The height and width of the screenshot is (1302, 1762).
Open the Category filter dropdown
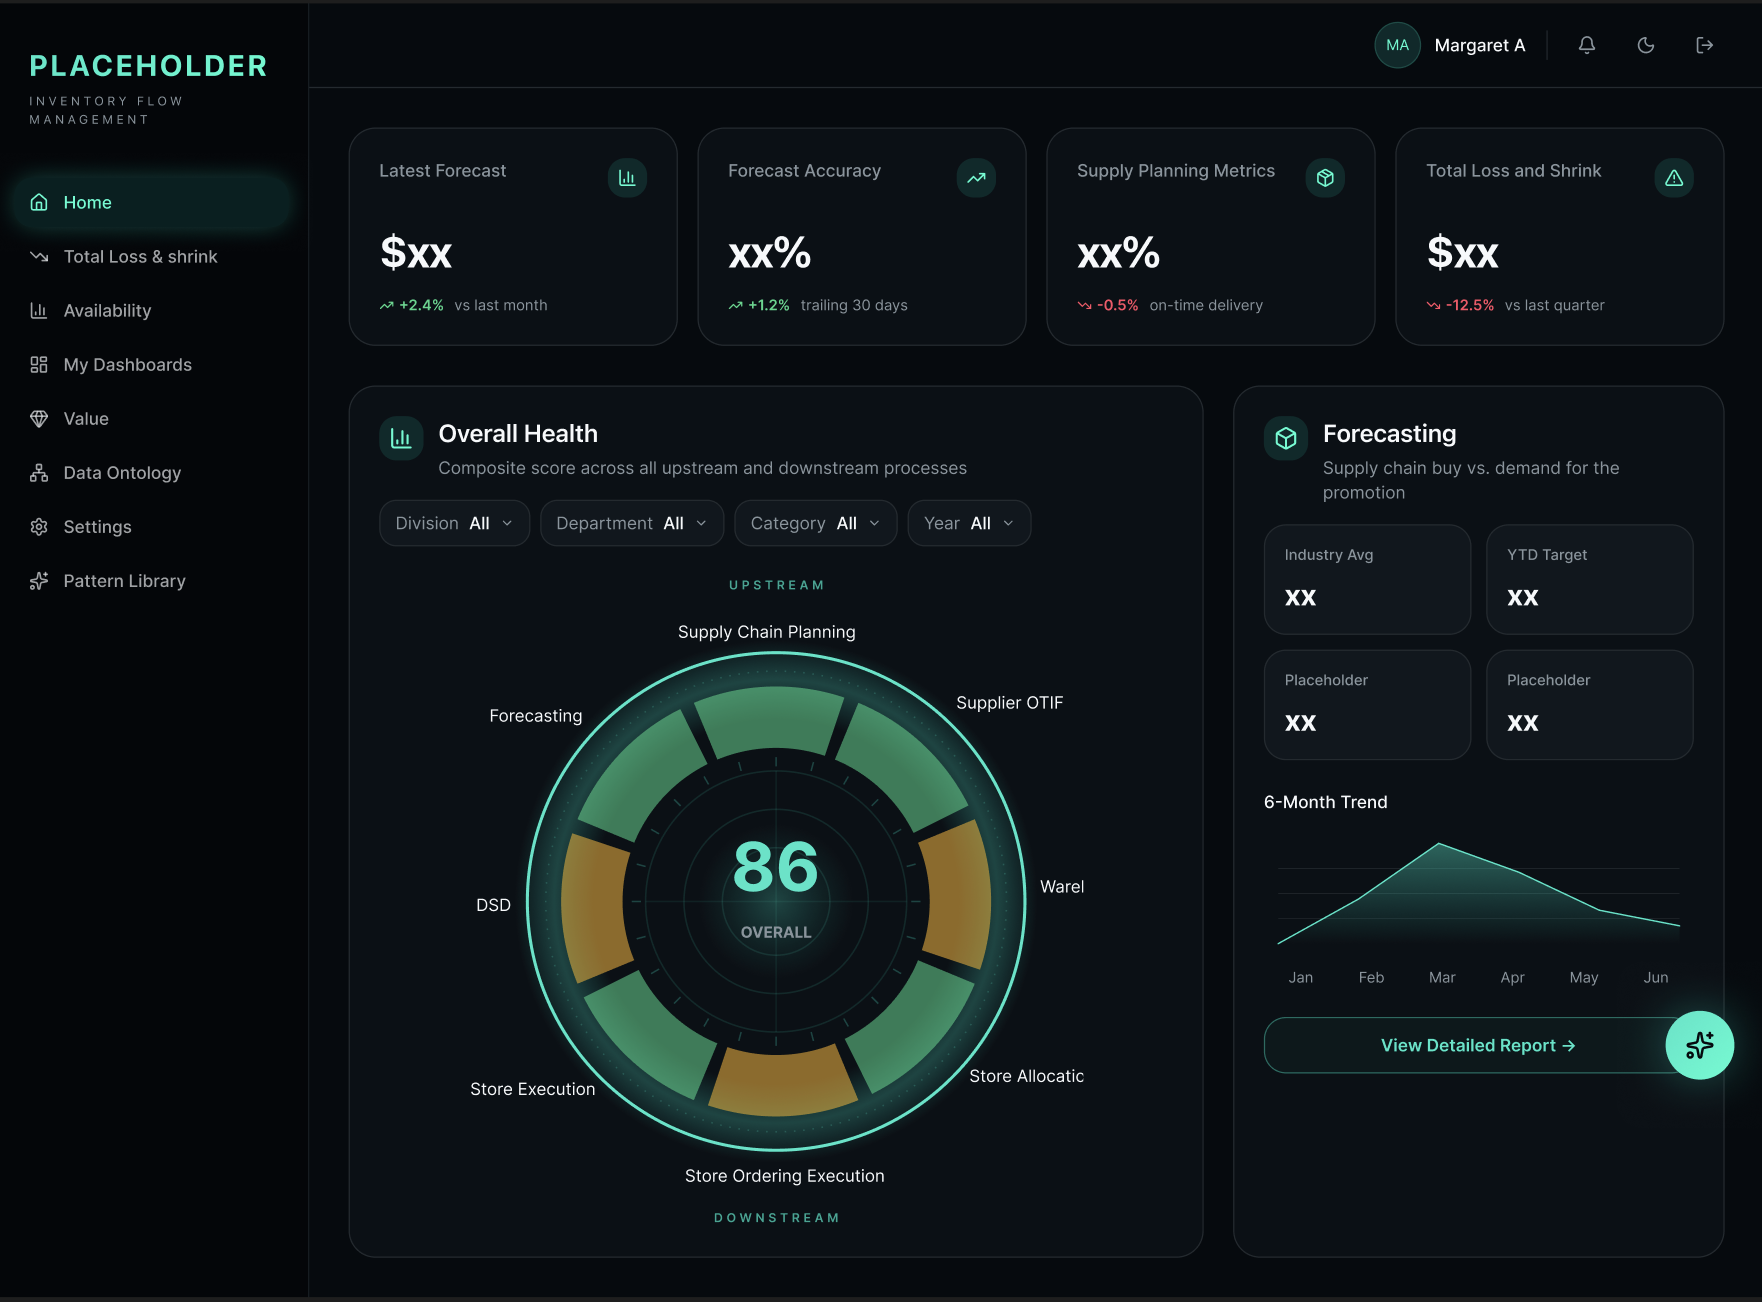click(815, 523)
